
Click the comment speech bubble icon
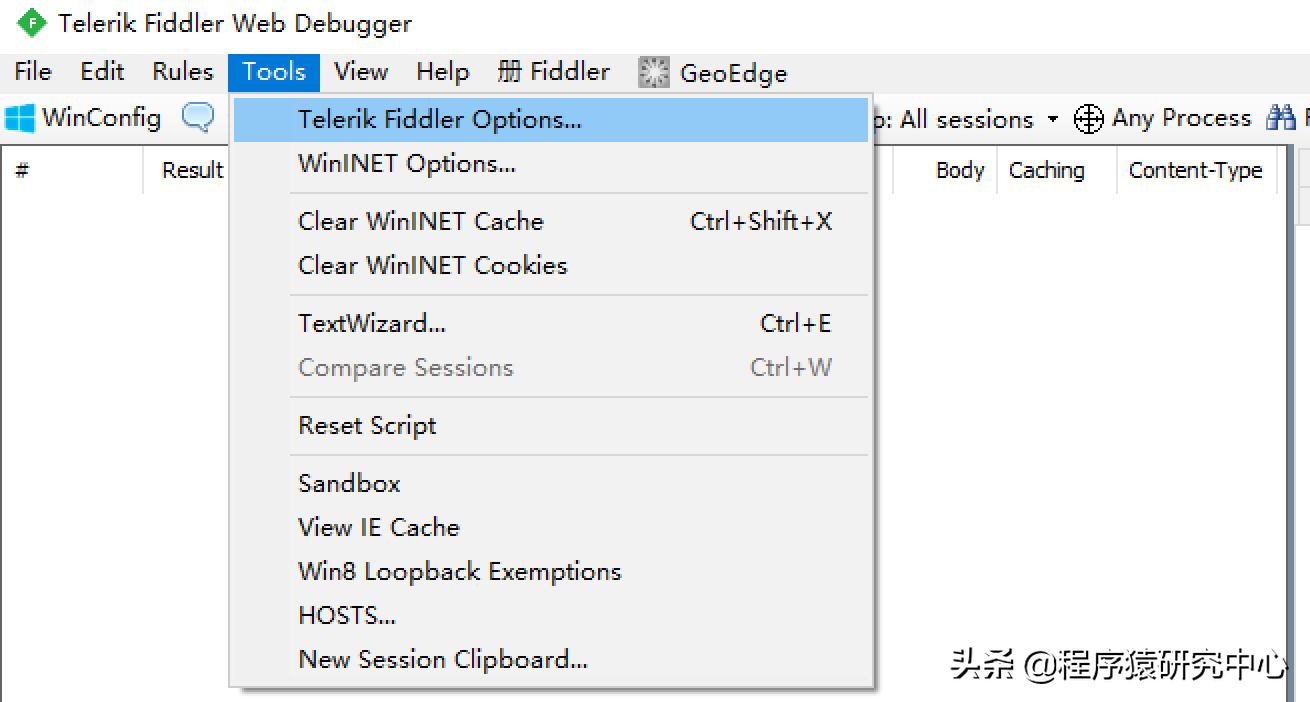click(x=197, y=117)
